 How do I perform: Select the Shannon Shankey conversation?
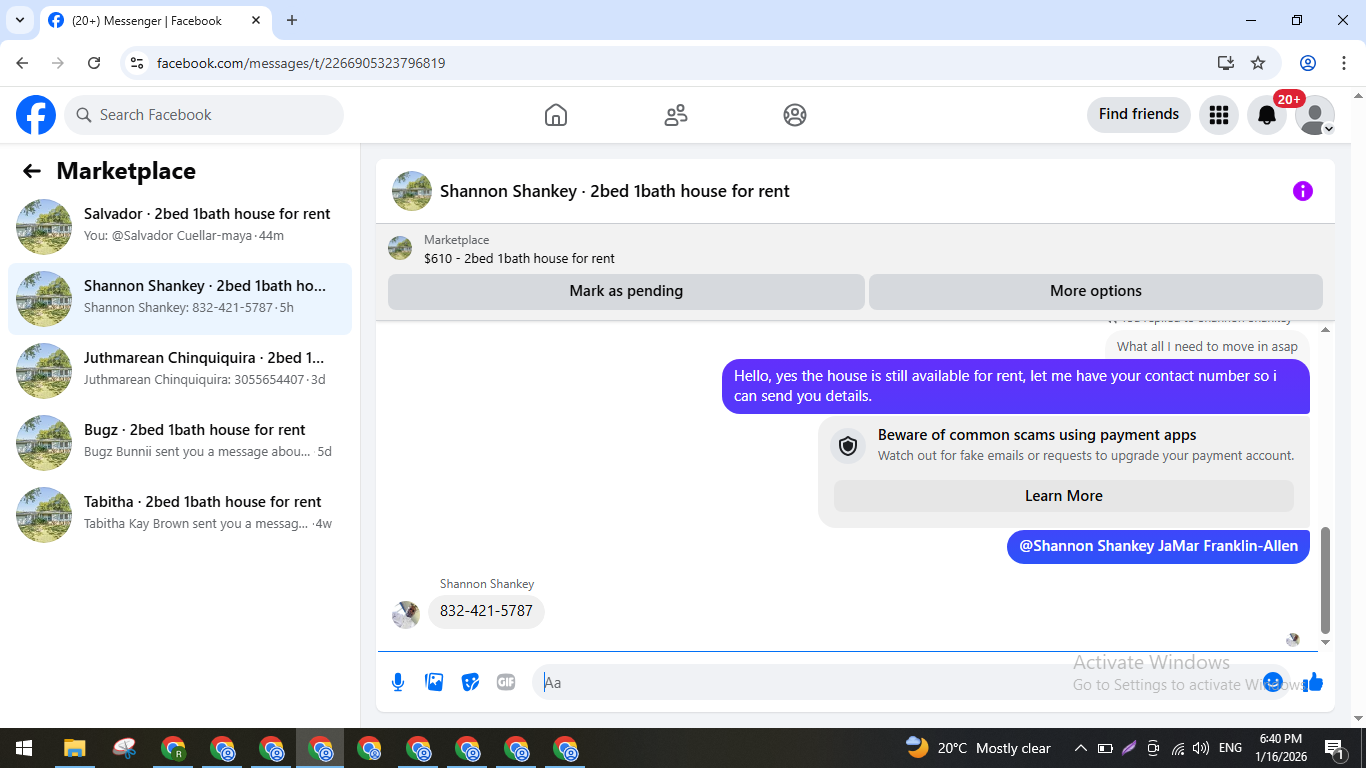(x=180, y=299)
